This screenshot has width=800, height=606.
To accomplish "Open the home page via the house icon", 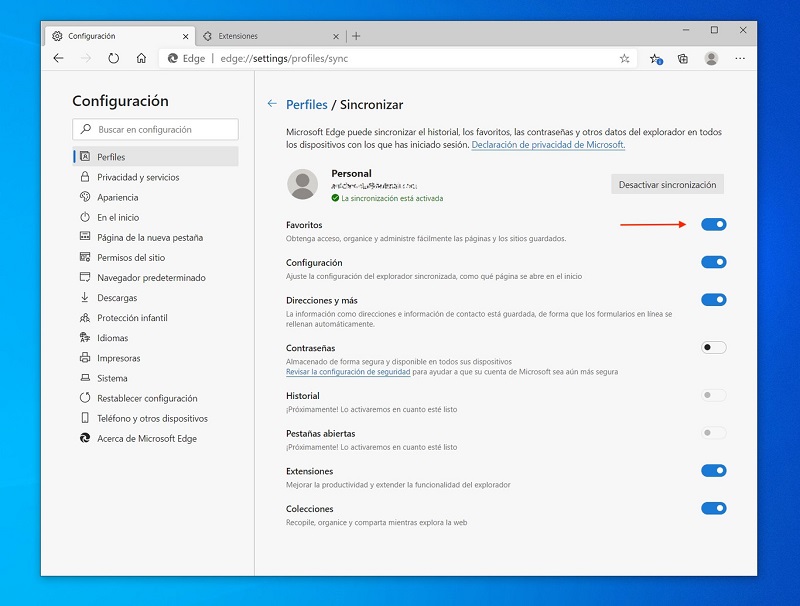I will 141,58.
